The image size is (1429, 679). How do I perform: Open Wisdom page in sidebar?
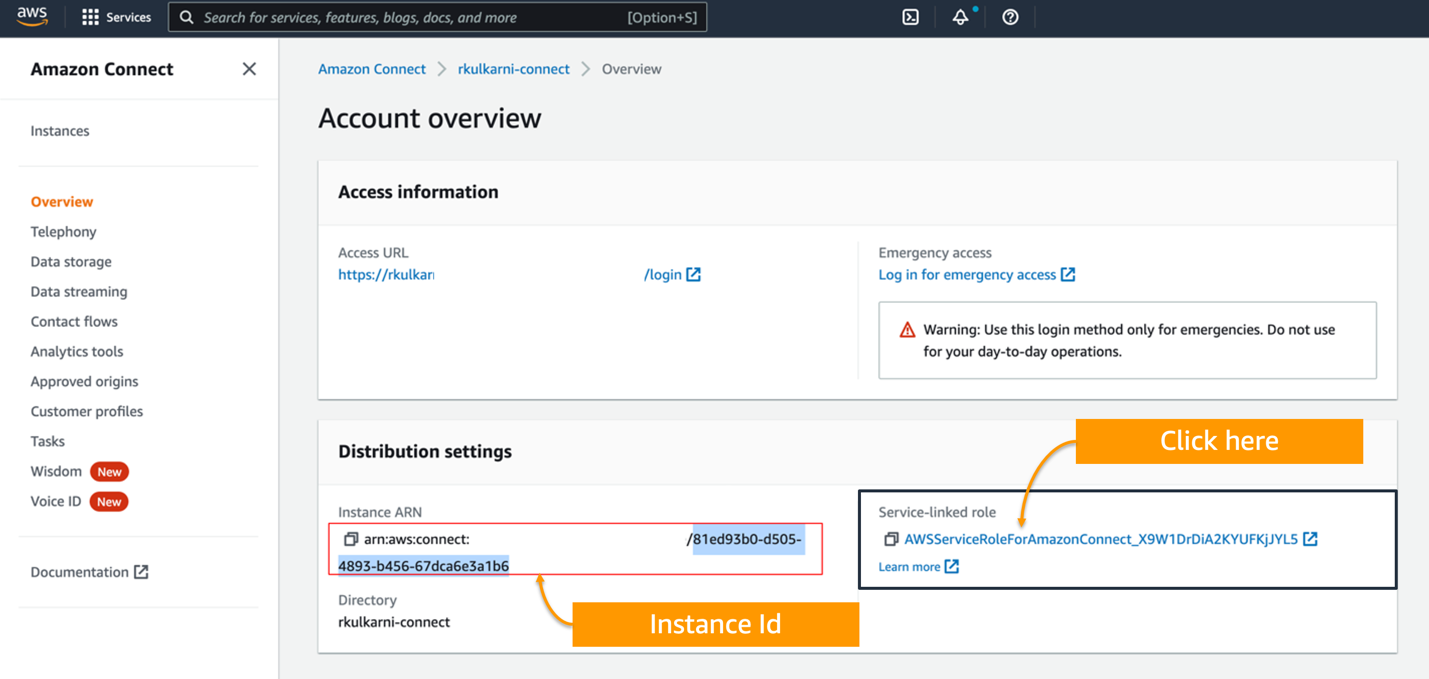[56, 471]
